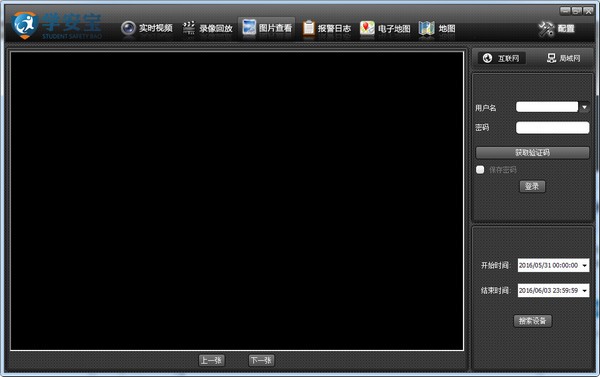Click the 搜索设备 button
Viewport: 600px width, 377px height.
(x=532, y=321)
